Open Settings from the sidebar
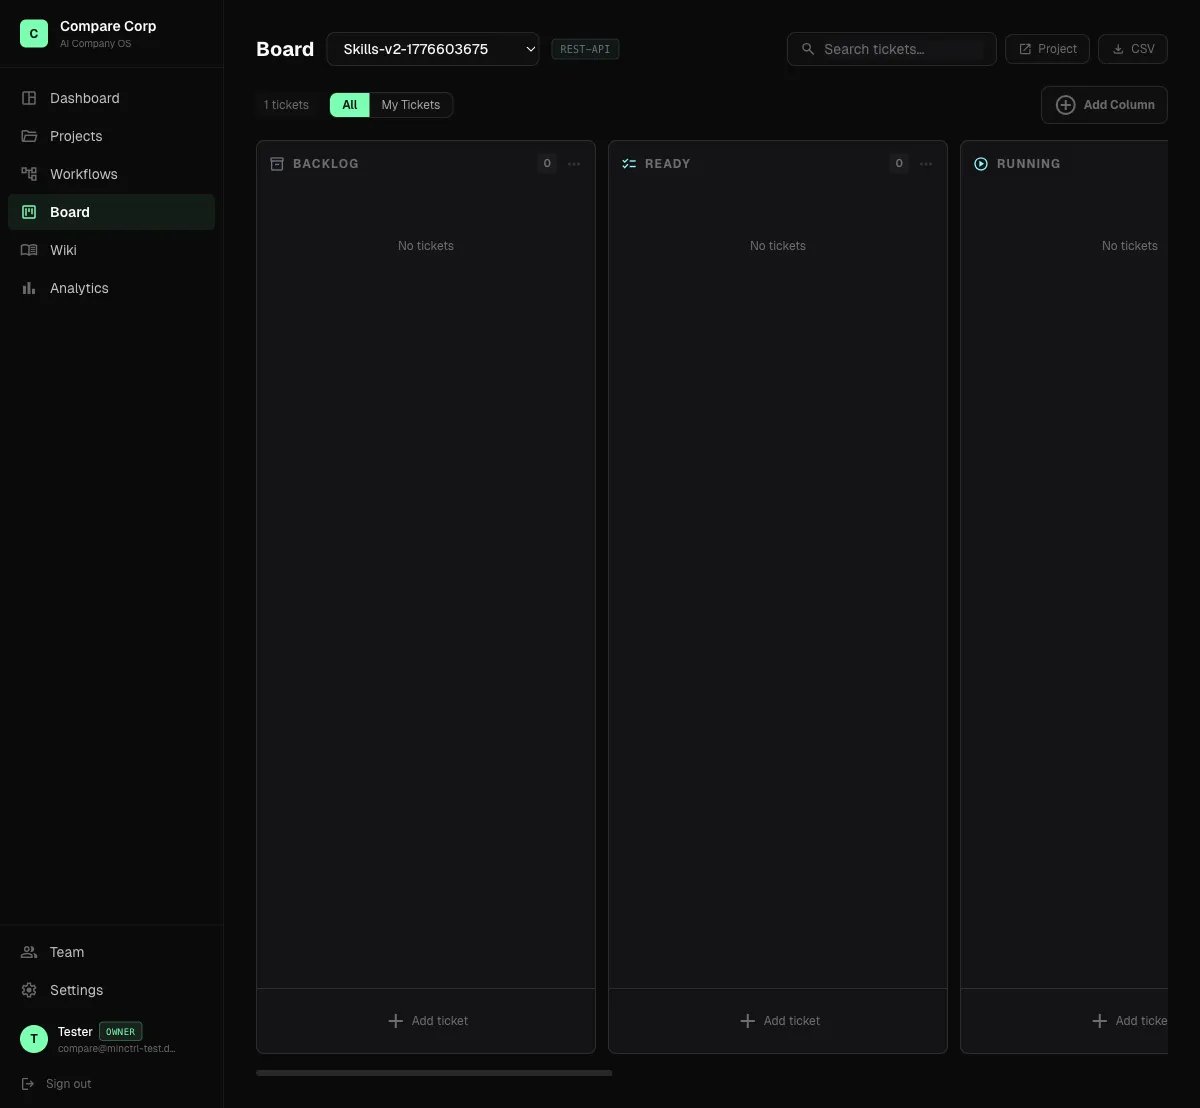Viewport: 1200px width, 1108px height. point(111,990)
